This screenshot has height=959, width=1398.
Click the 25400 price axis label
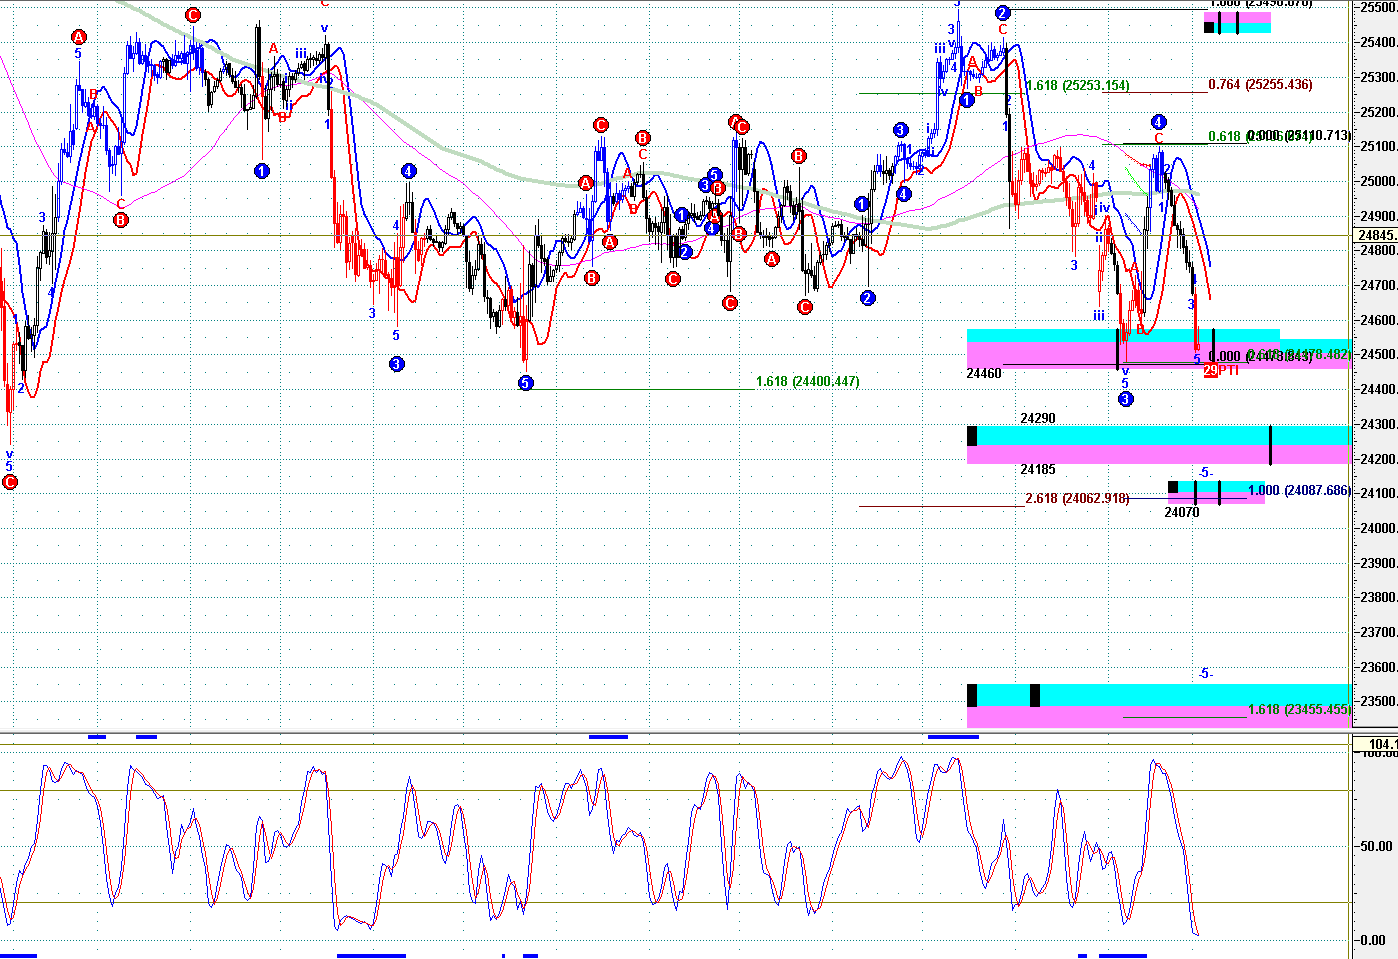[x=1378, y=43]
